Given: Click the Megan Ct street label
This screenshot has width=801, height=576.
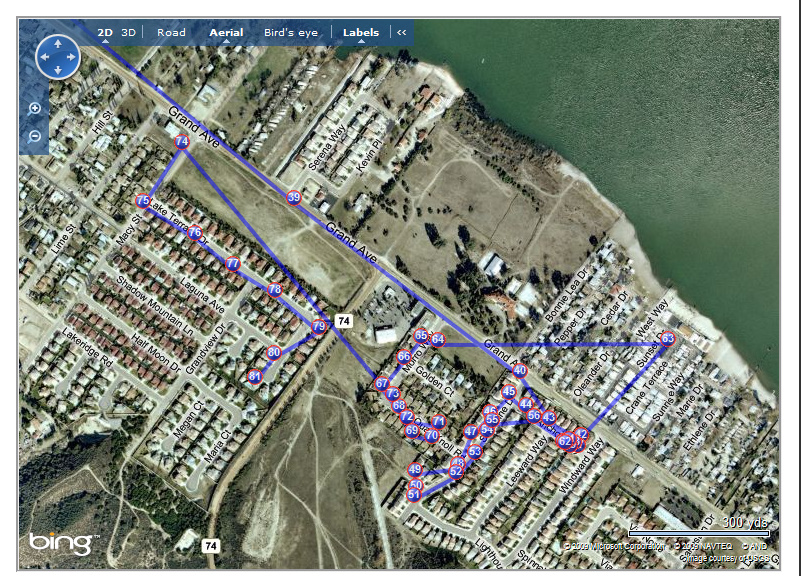Looking at the screenshot, I should (x=189, y=418).
